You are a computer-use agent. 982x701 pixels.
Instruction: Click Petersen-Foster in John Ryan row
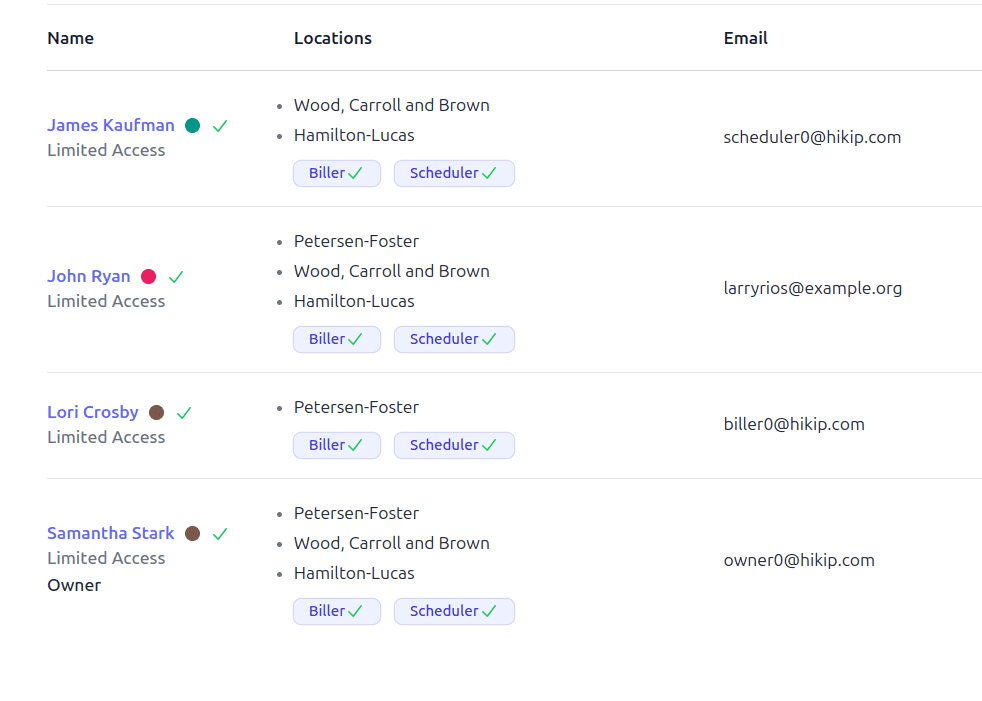click(x=356, y=241)
